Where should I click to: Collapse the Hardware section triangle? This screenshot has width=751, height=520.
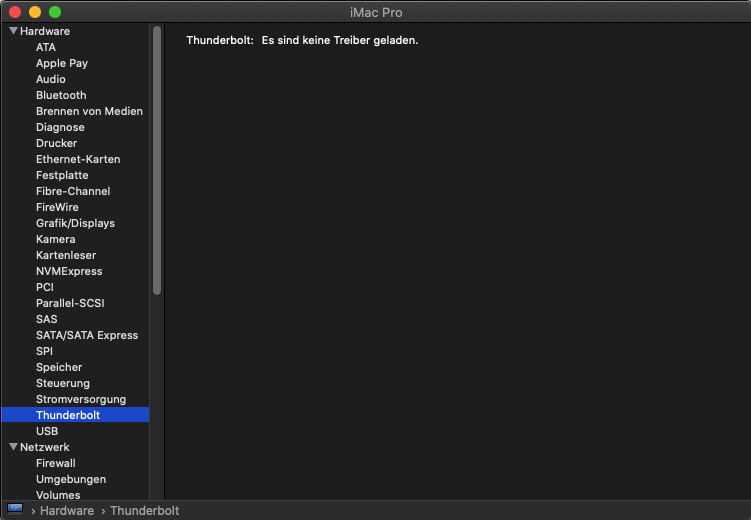(13, 31)
